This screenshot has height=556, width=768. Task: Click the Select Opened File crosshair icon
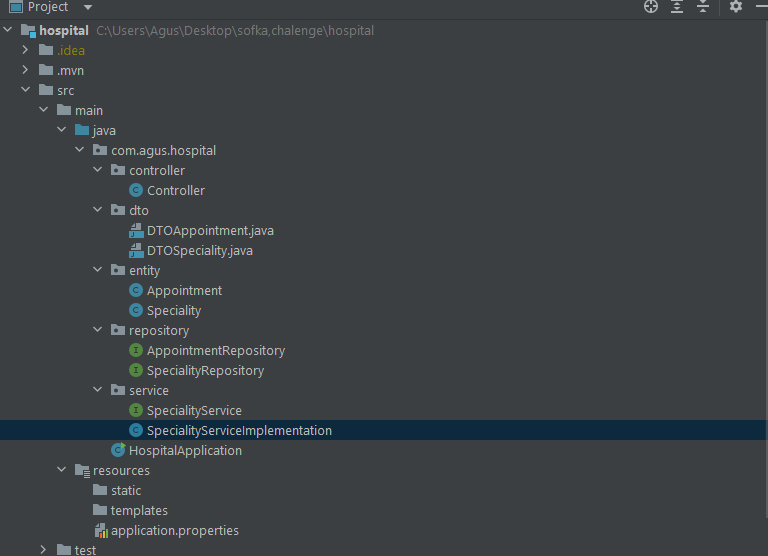click(x=650, y=6)
